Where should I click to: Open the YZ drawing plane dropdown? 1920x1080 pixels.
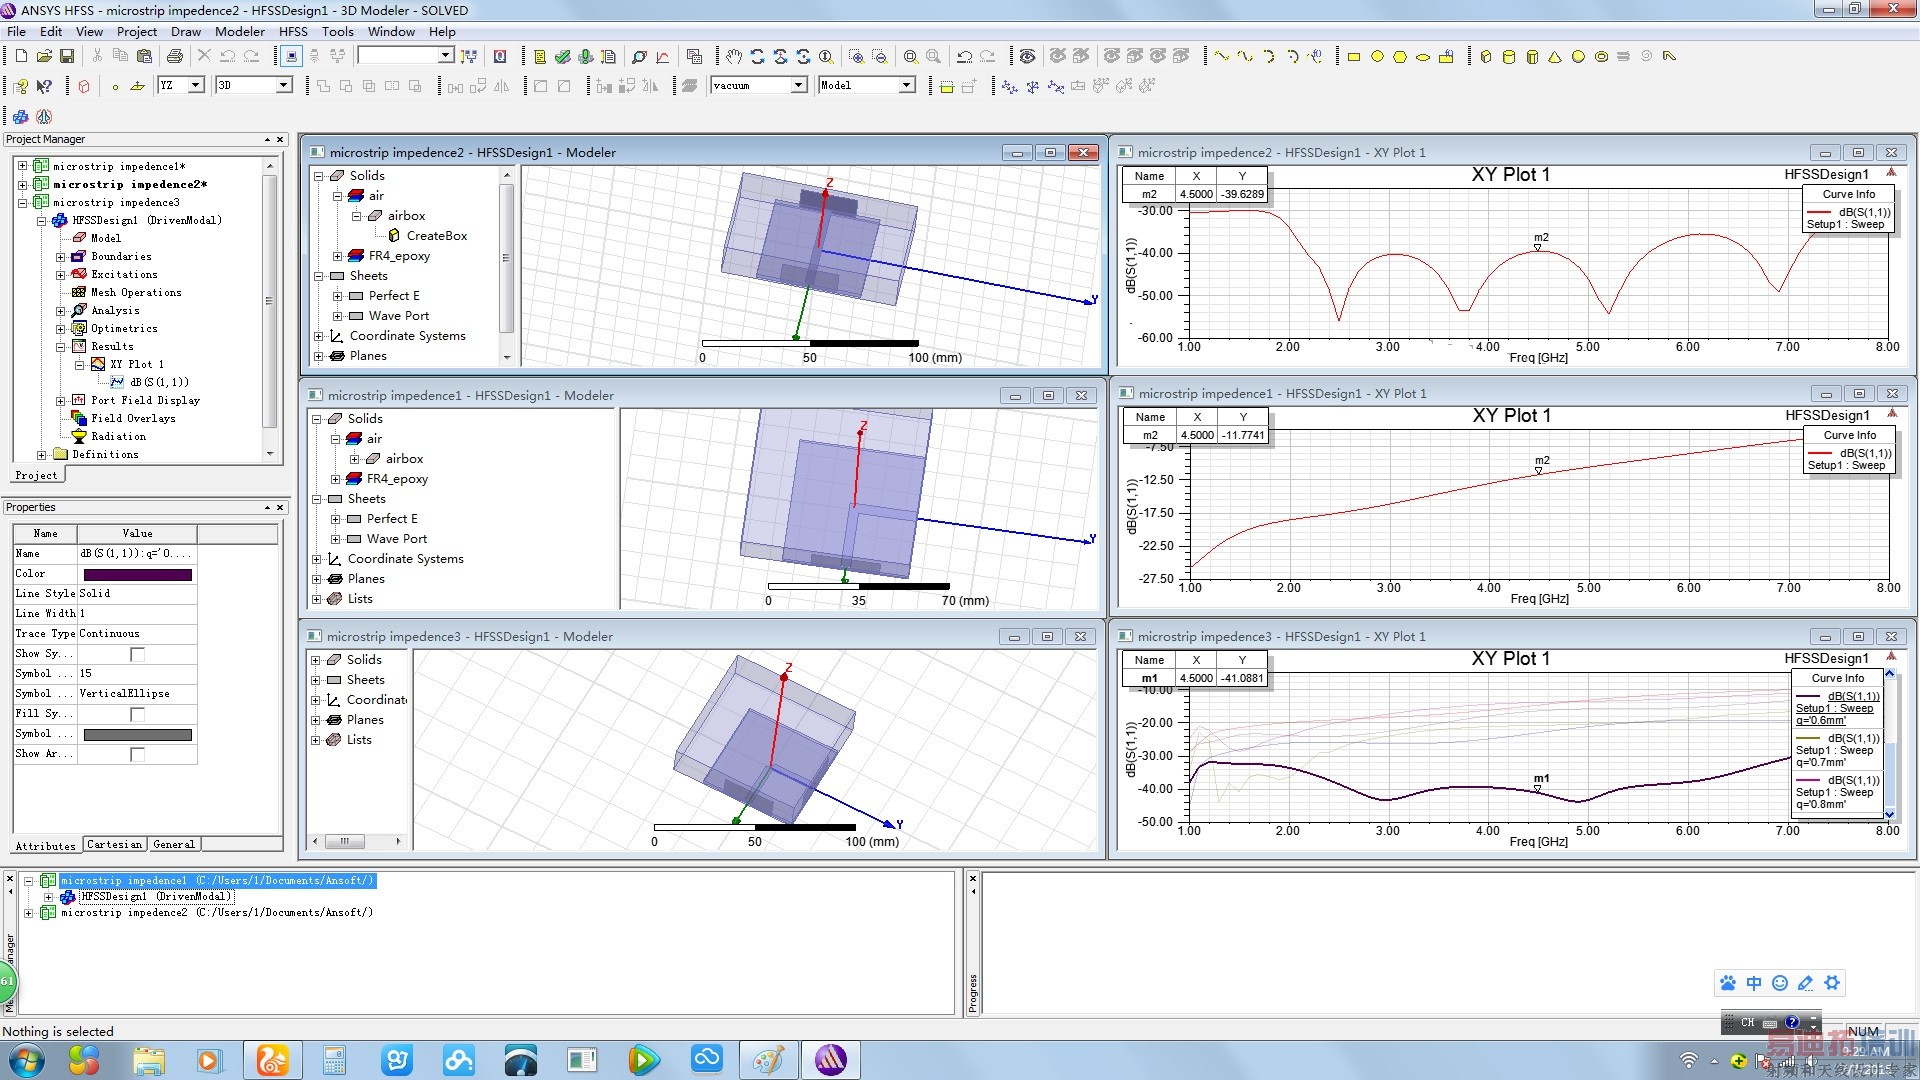196,86
